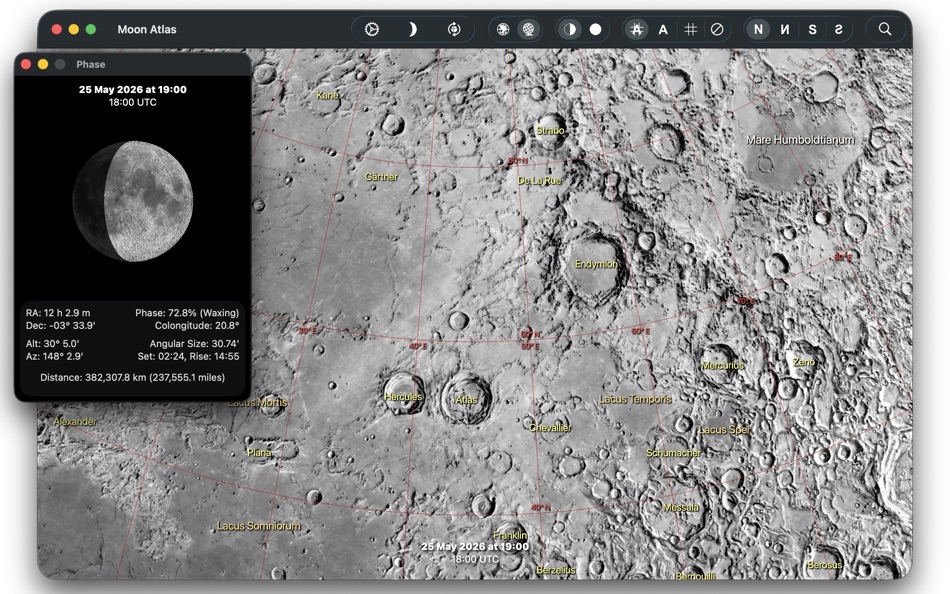Select the recenter rotation toolbar icon
Screen dimensions: 950x594
point(454,29)
